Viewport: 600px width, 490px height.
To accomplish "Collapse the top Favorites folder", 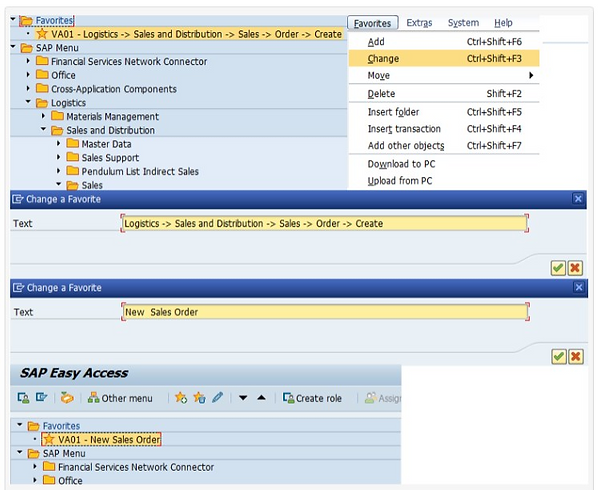I will tap(13, 19).
